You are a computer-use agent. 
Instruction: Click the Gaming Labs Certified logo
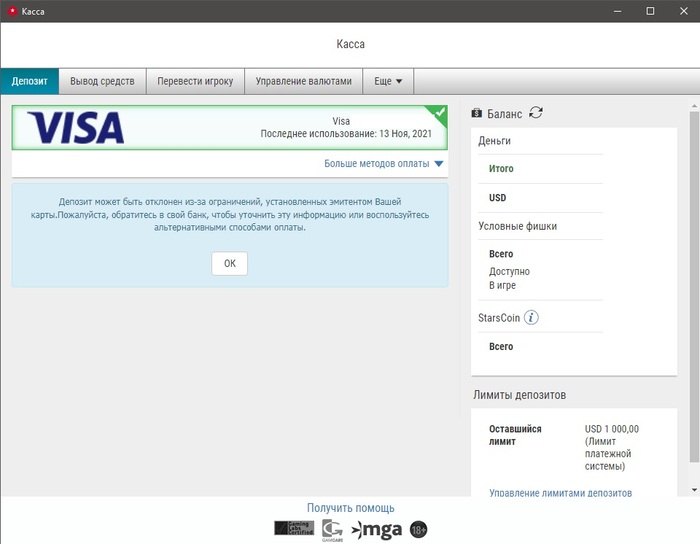point(294,528)
